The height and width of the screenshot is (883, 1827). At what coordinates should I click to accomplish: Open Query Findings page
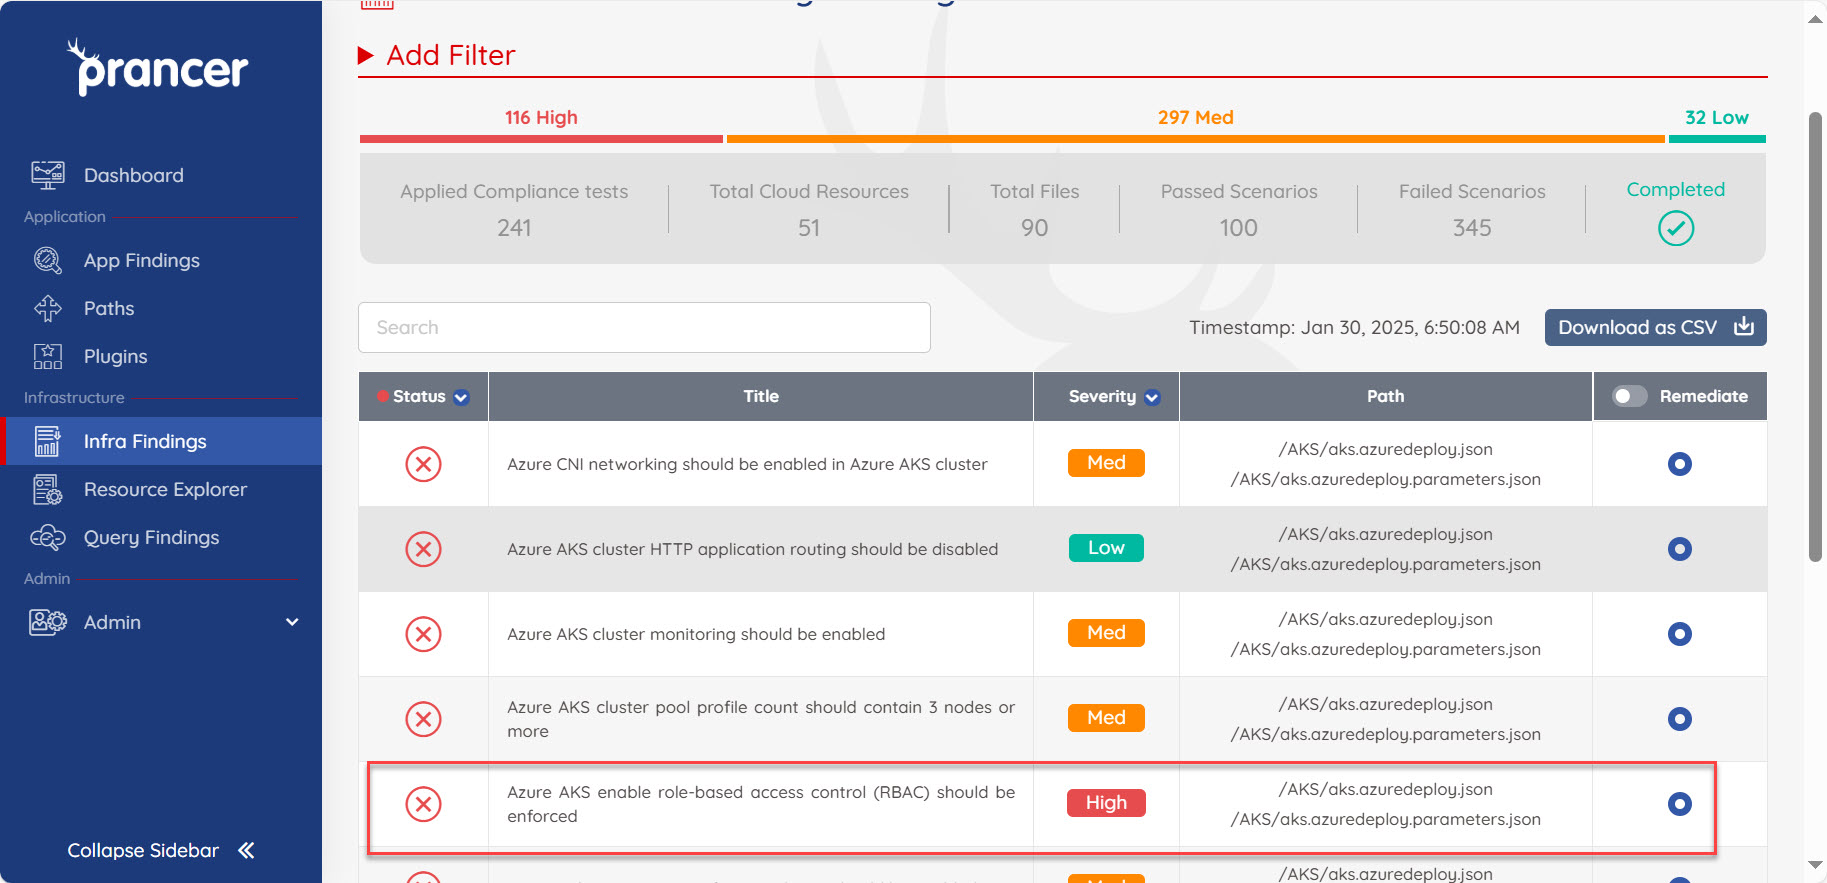[x=151, y=537]
